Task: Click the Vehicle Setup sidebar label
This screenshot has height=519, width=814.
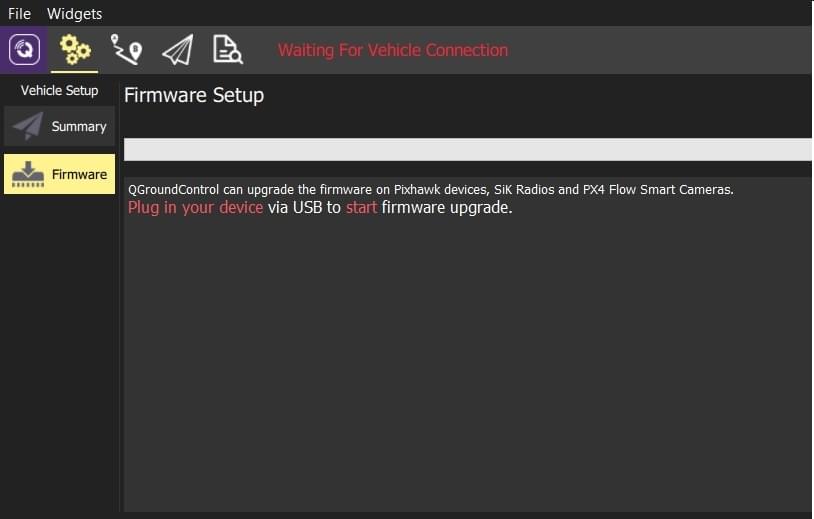Action: [59, 90]
